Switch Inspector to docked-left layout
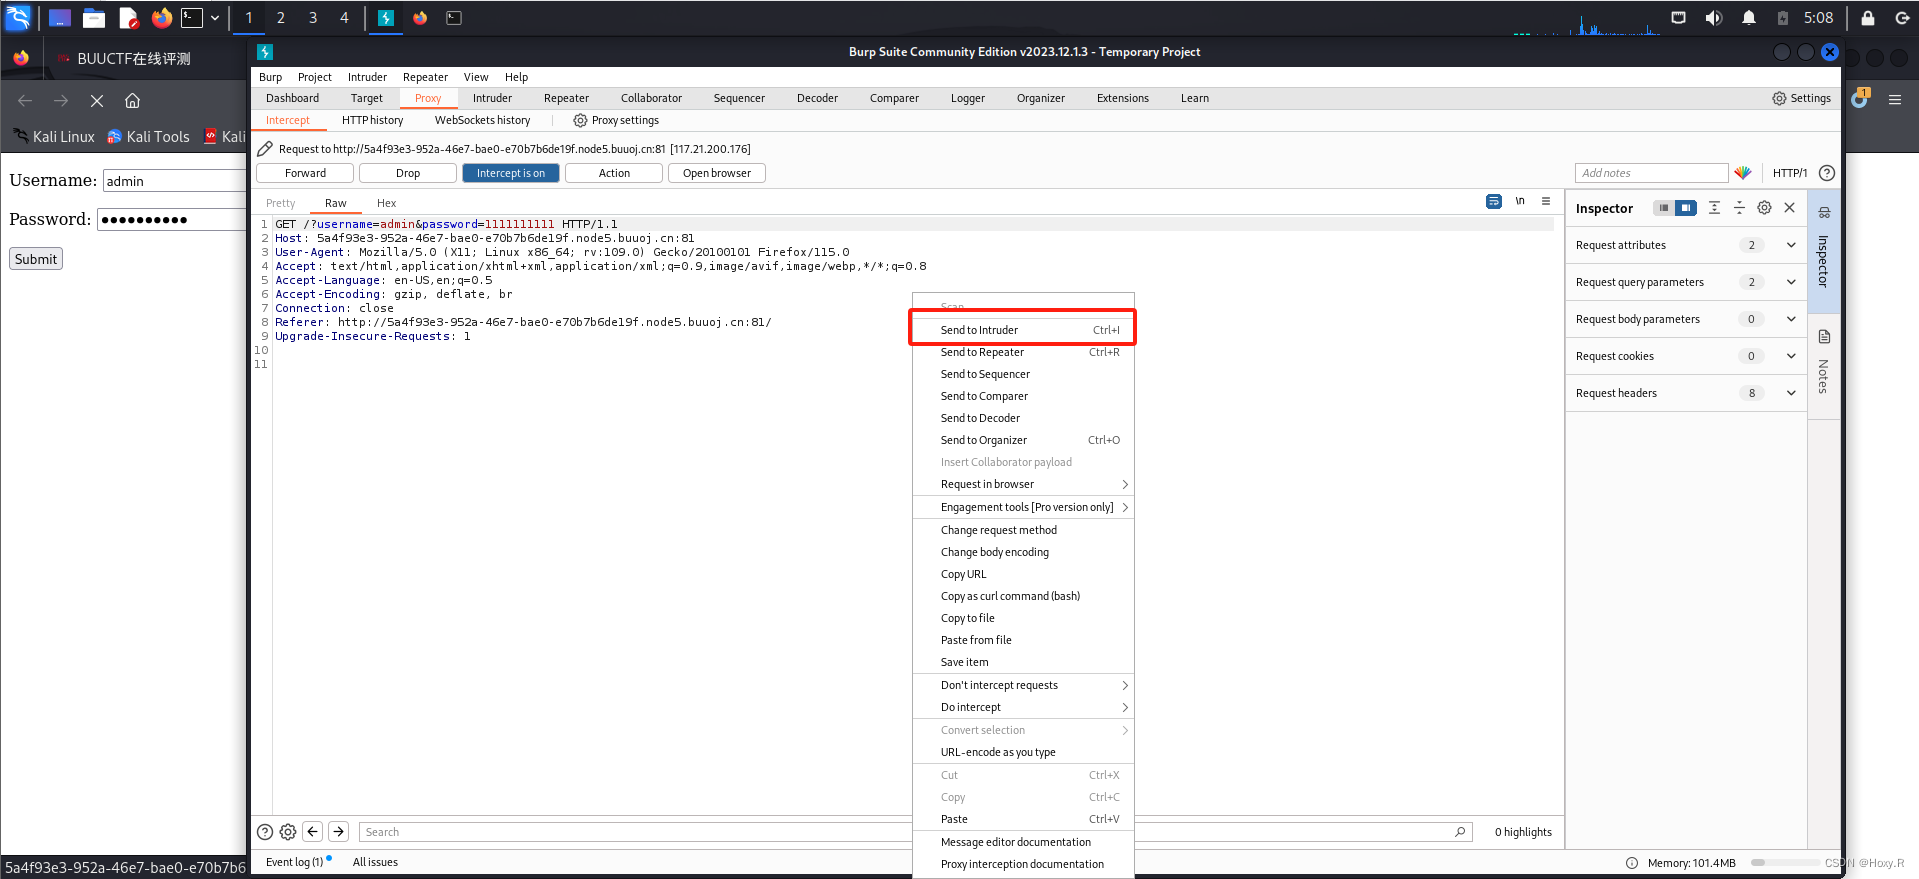This screenshot has height=879, width=1919. click(x=1663, y=208)
